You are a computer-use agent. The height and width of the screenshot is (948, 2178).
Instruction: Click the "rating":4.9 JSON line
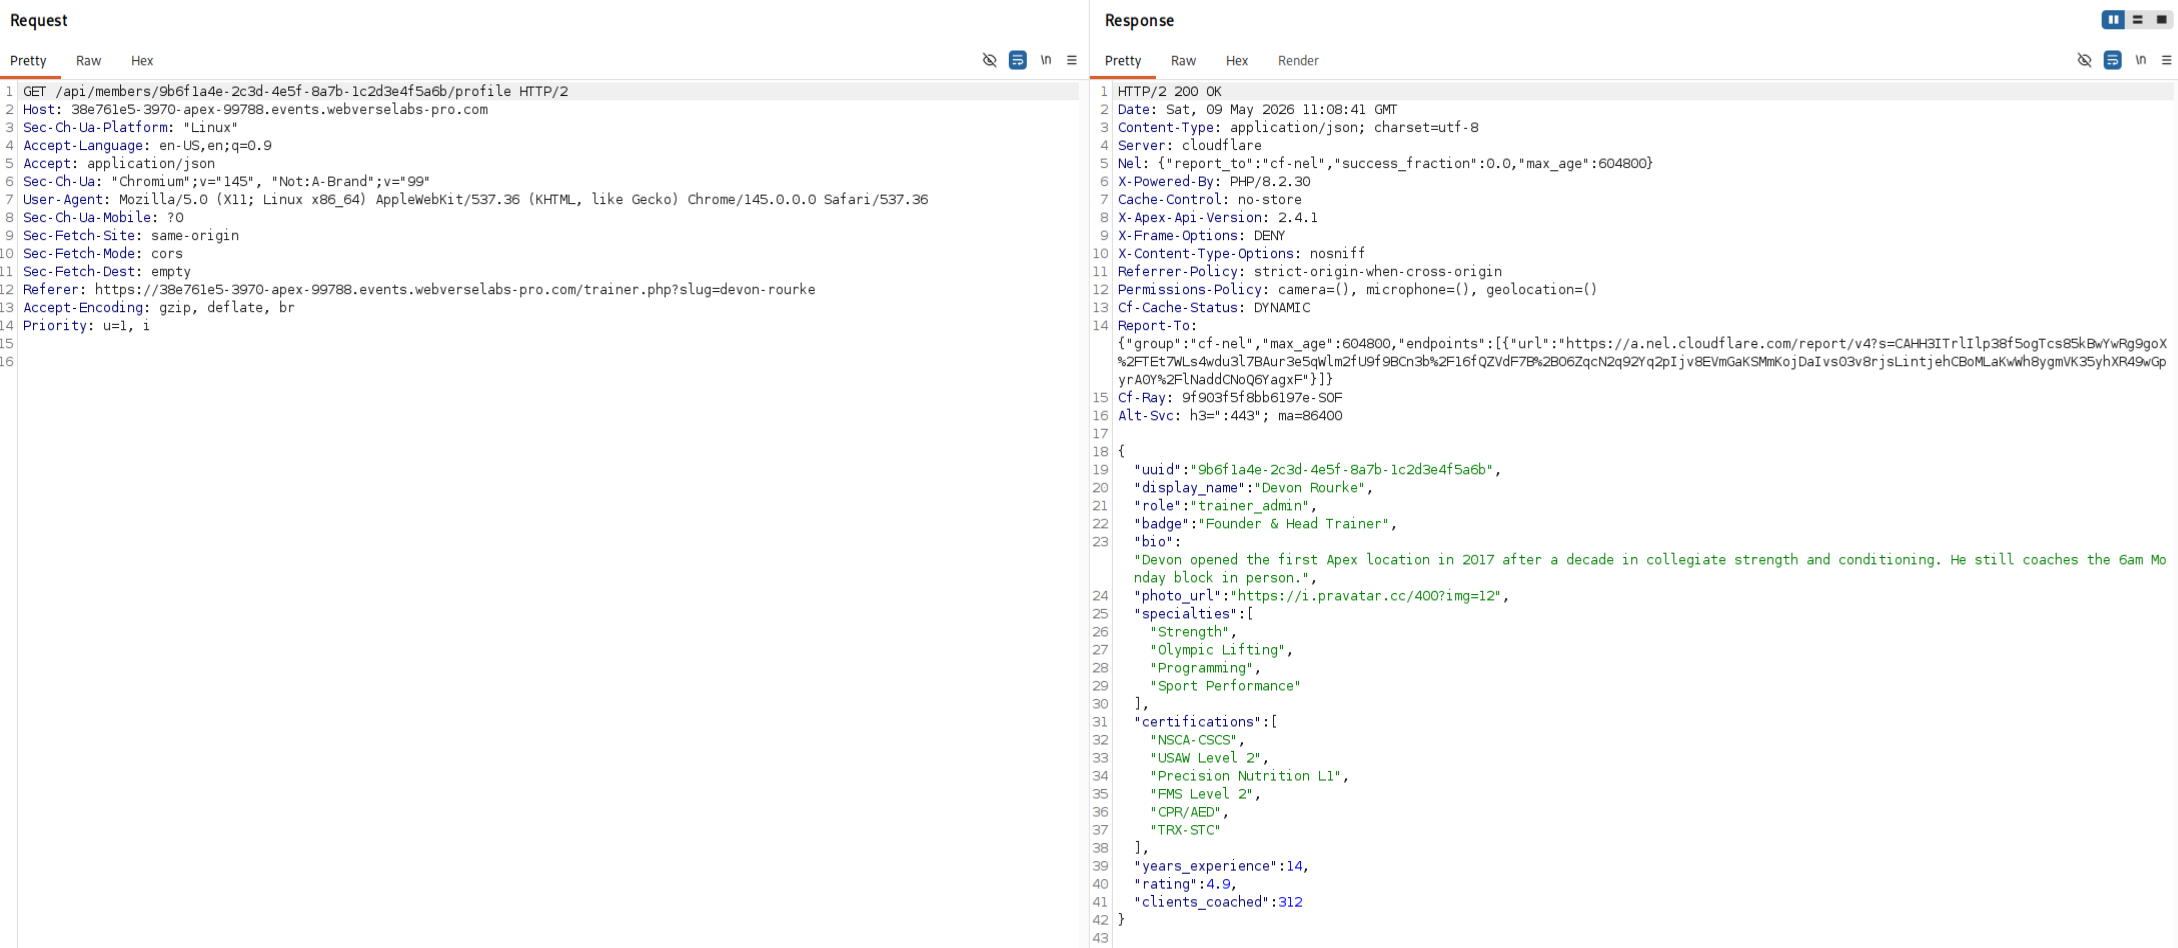point(1186,883)
